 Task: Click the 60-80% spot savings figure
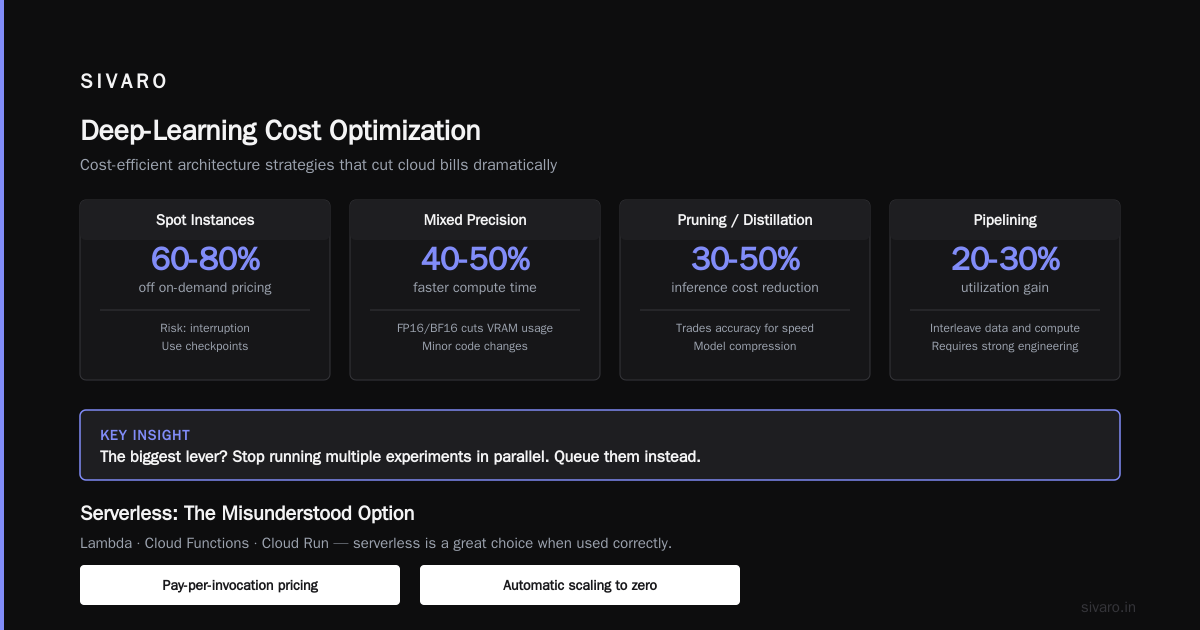click(205, 259)
